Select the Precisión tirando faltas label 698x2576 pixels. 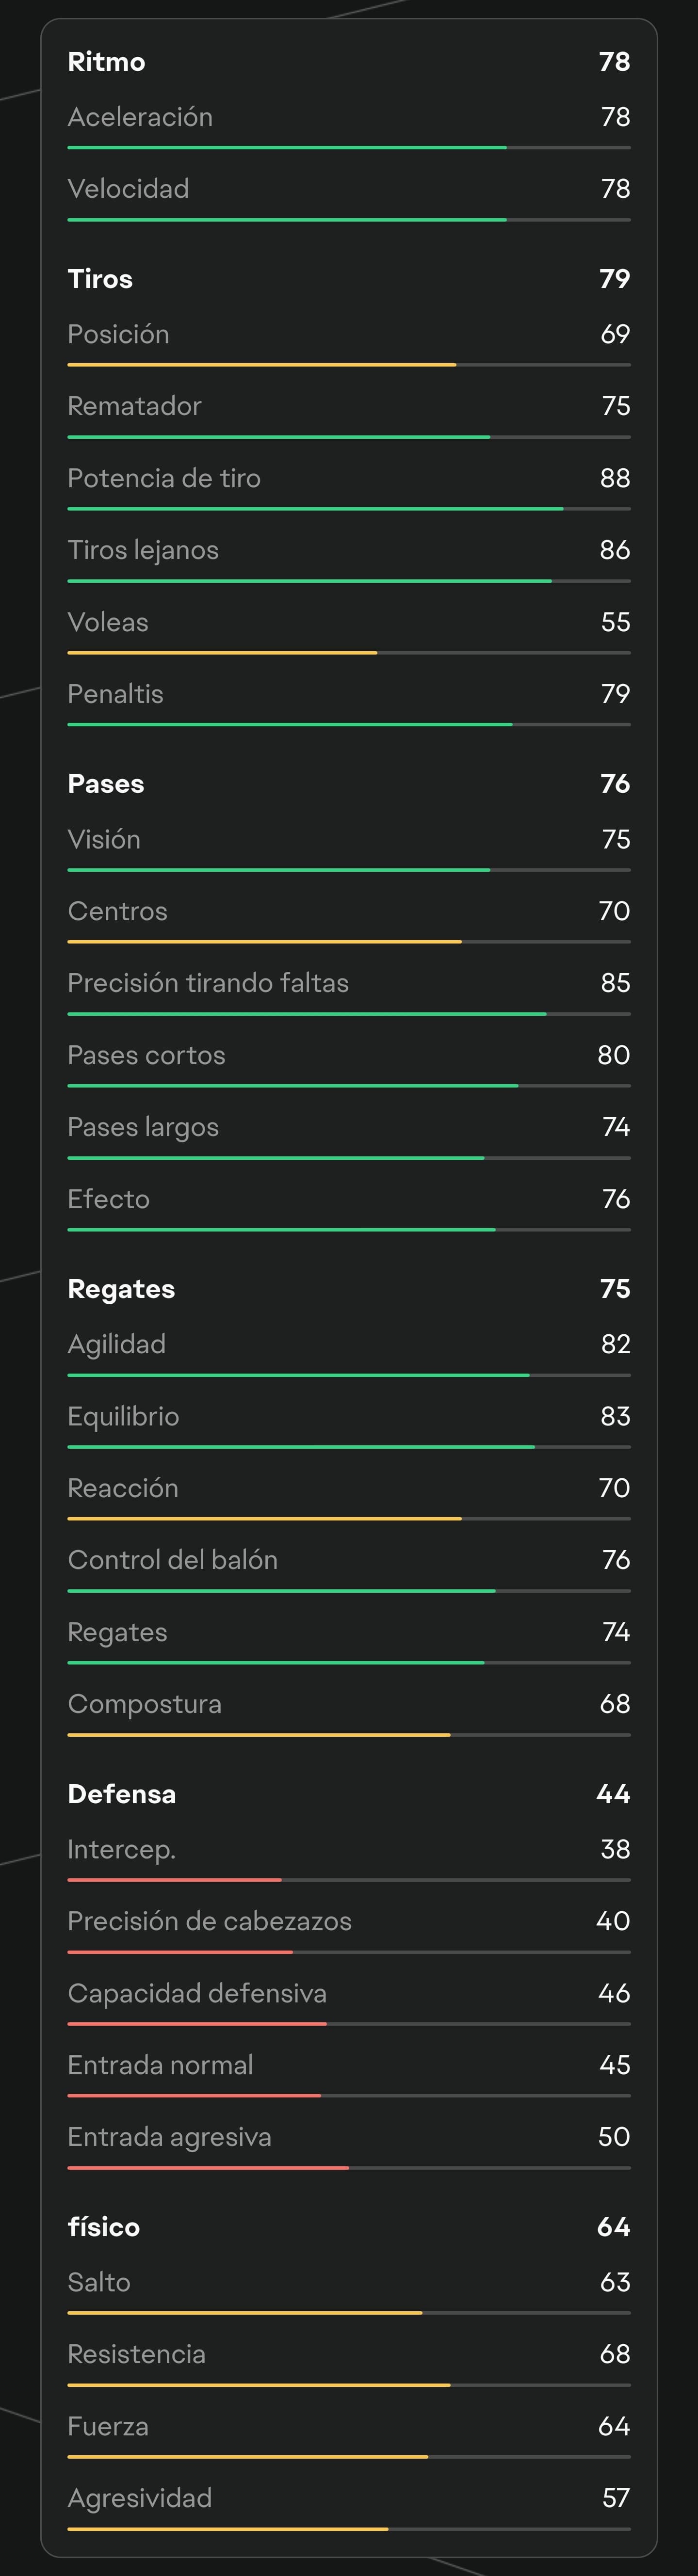point(208,983)
